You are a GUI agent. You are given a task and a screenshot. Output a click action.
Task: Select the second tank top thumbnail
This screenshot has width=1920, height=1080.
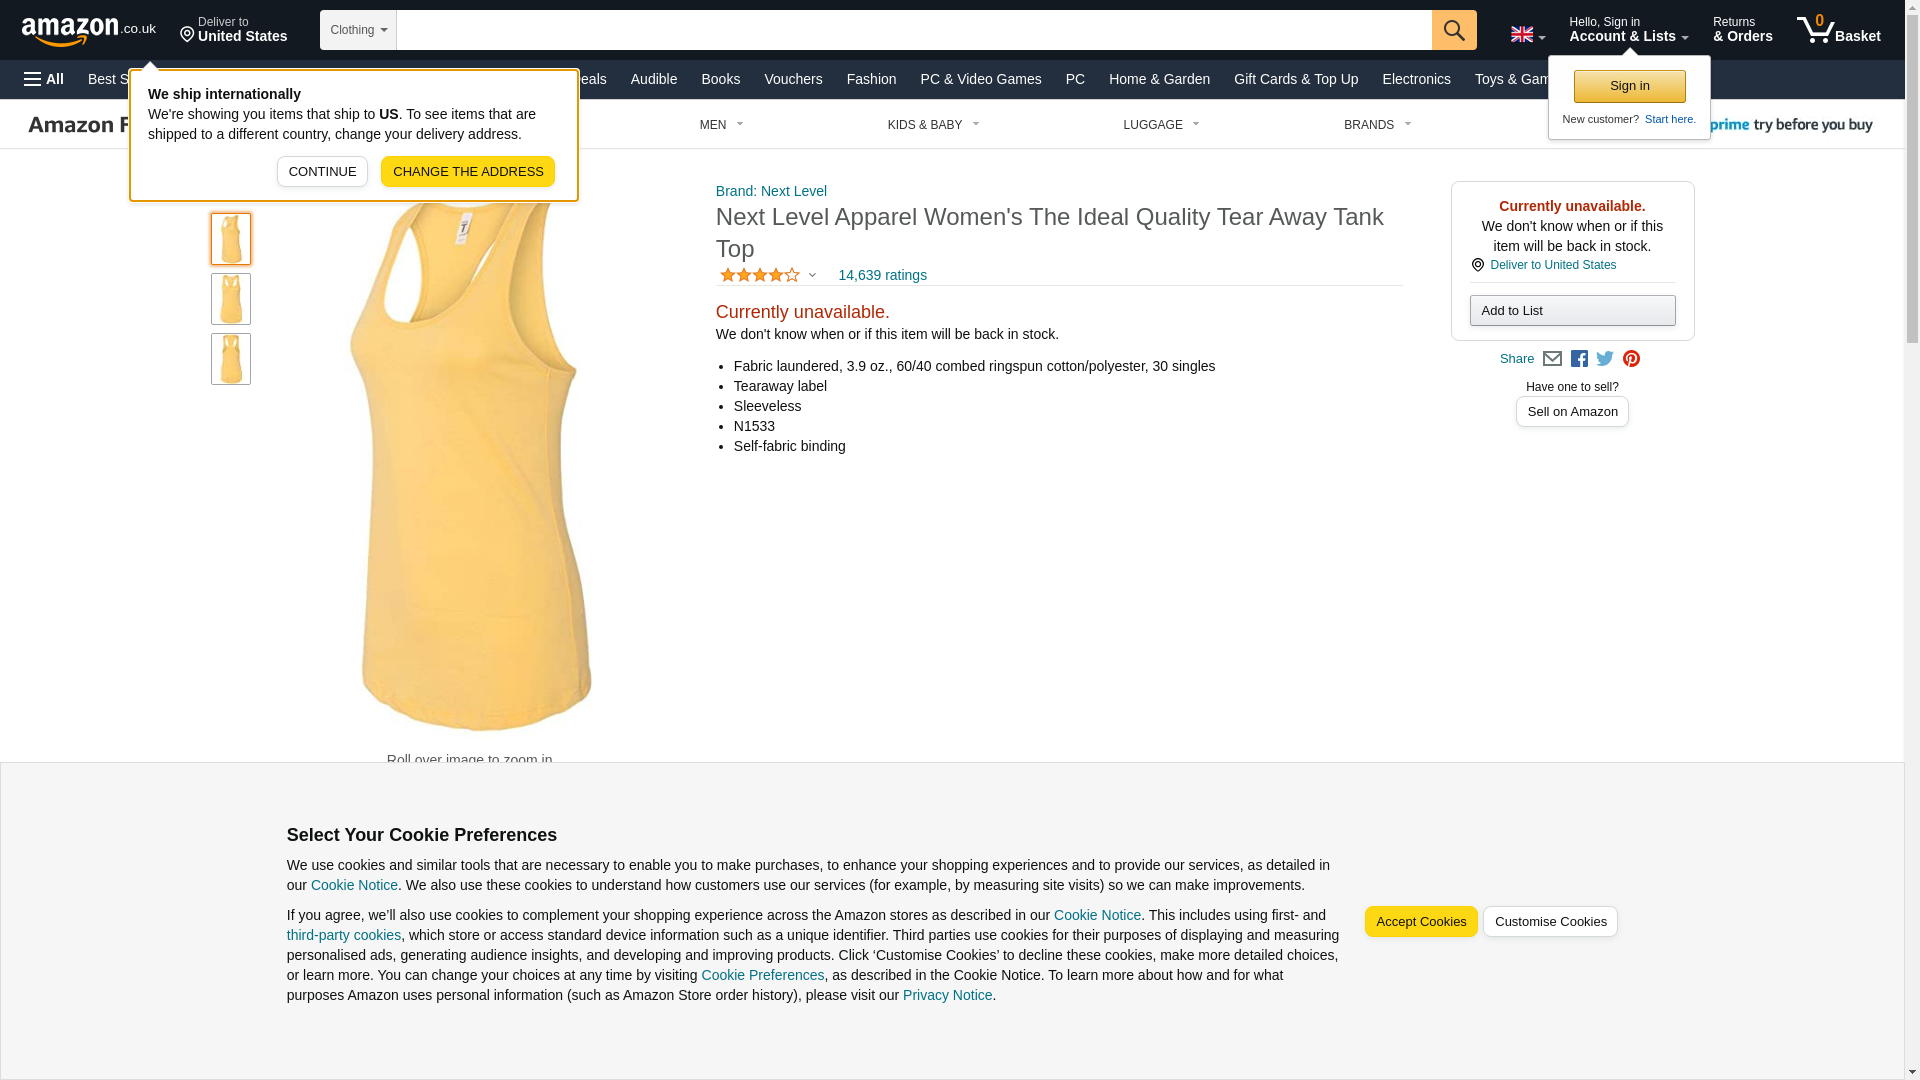pyautogui.click(x=231, y=299)
